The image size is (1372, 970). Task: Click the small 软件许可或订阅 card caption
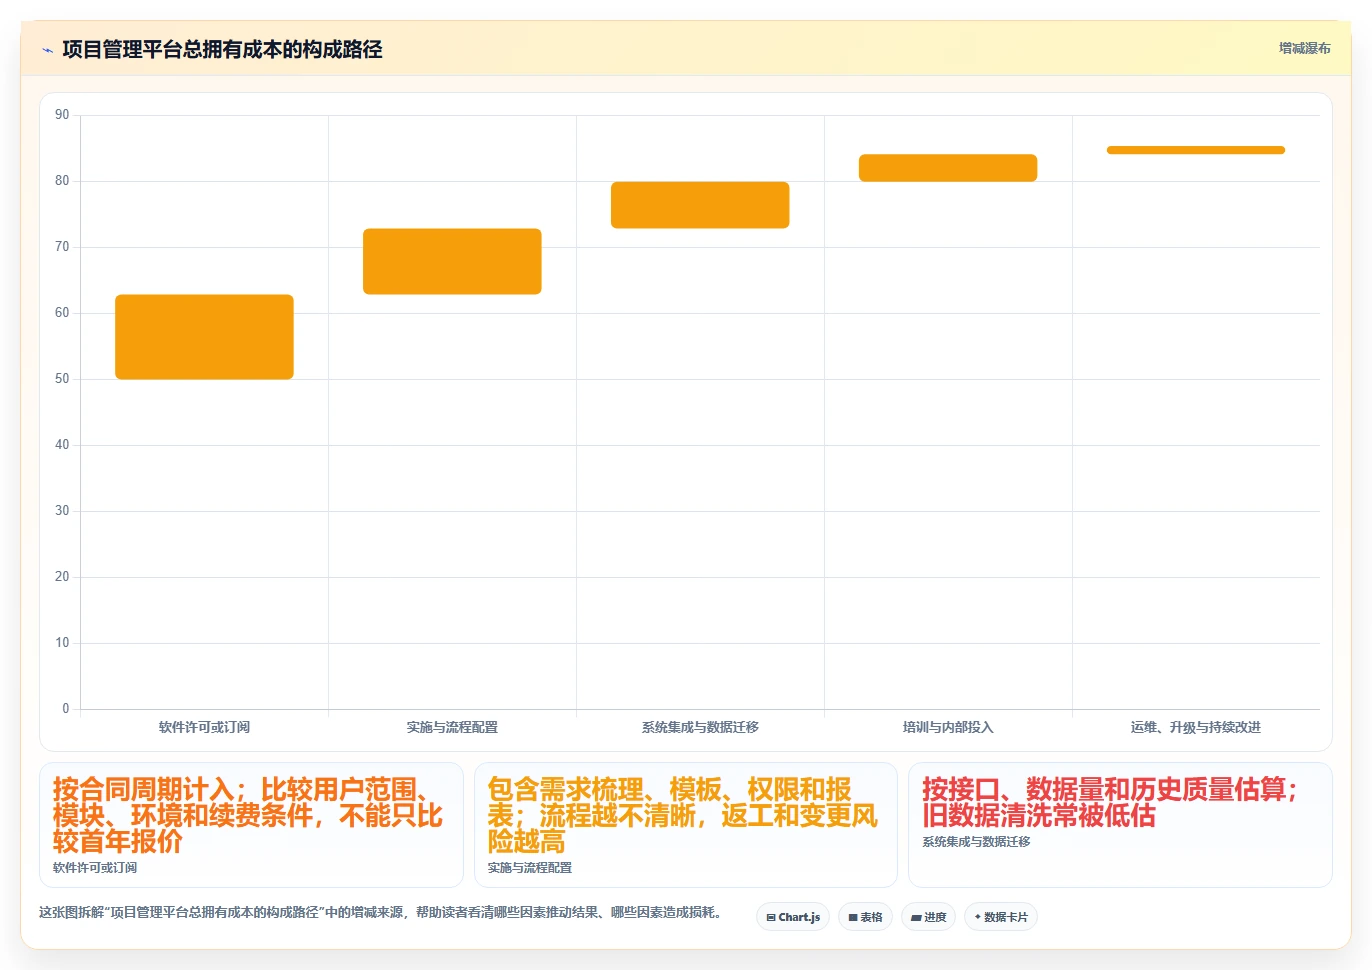click(95, 868)
